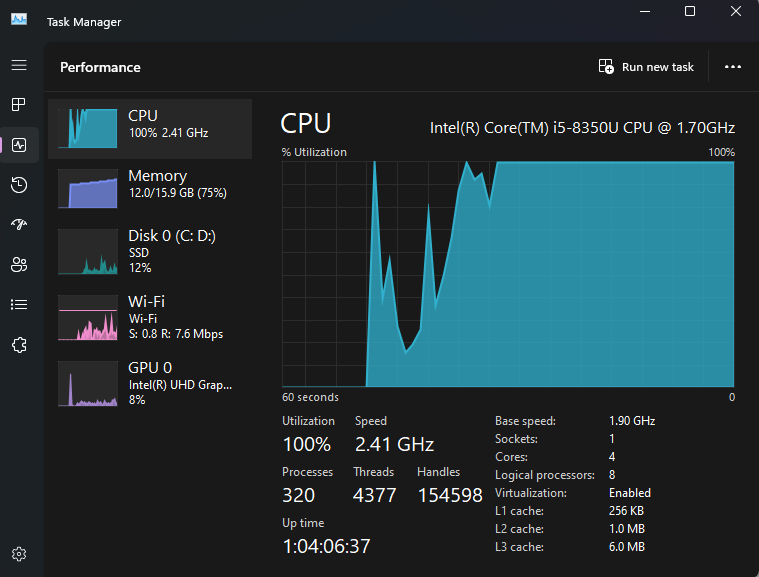This screenshot has height=577, width=759.
Task: Click the 'Task Manager' window title
Action: pyautogui.click(x=84, y=22)
